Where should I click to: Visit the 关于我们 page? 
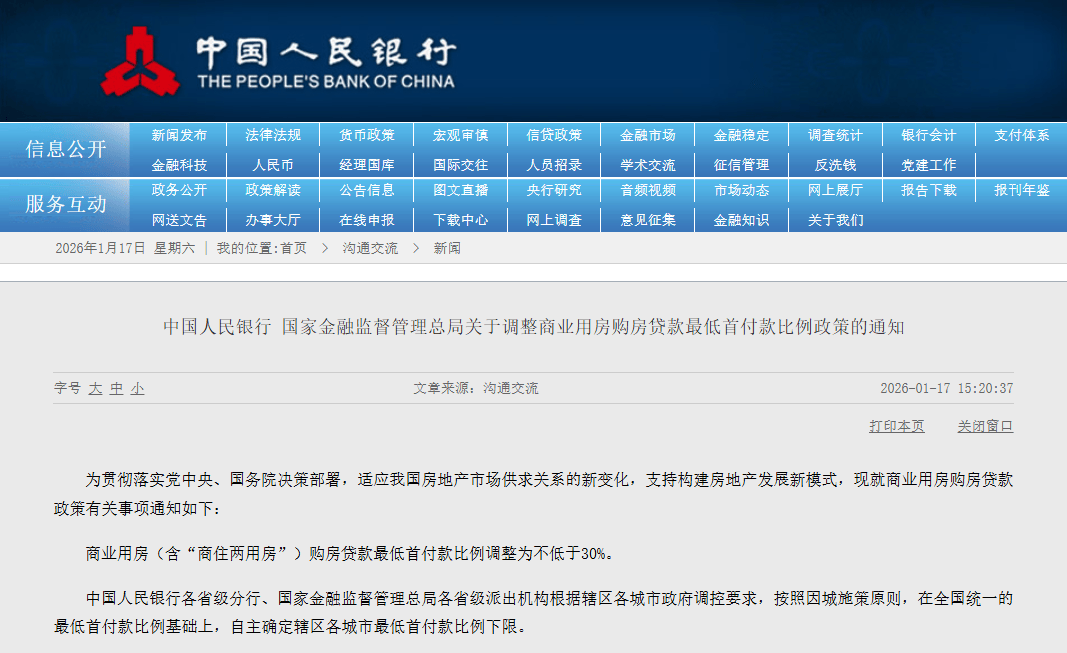[x=834, y=220]
